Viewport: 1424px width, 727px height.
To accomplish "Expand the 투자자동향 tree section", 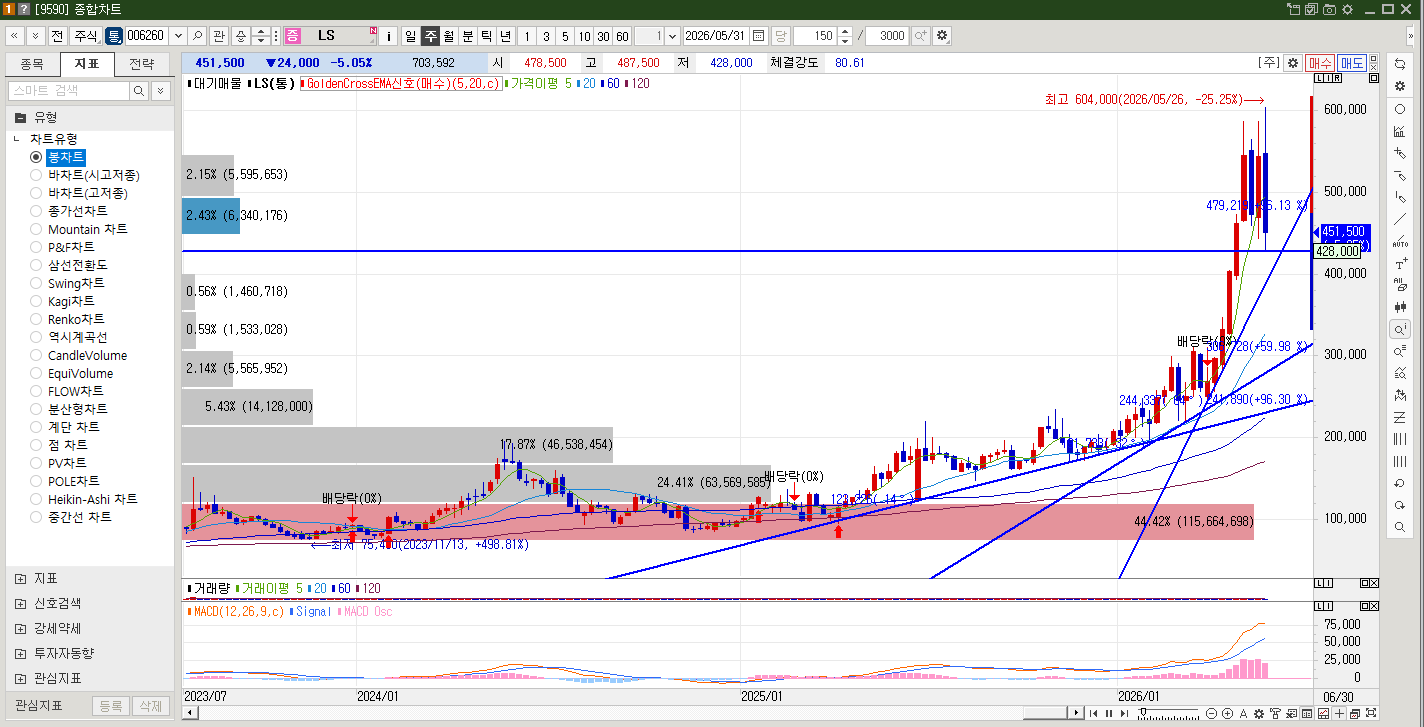I will click(20, 653).
